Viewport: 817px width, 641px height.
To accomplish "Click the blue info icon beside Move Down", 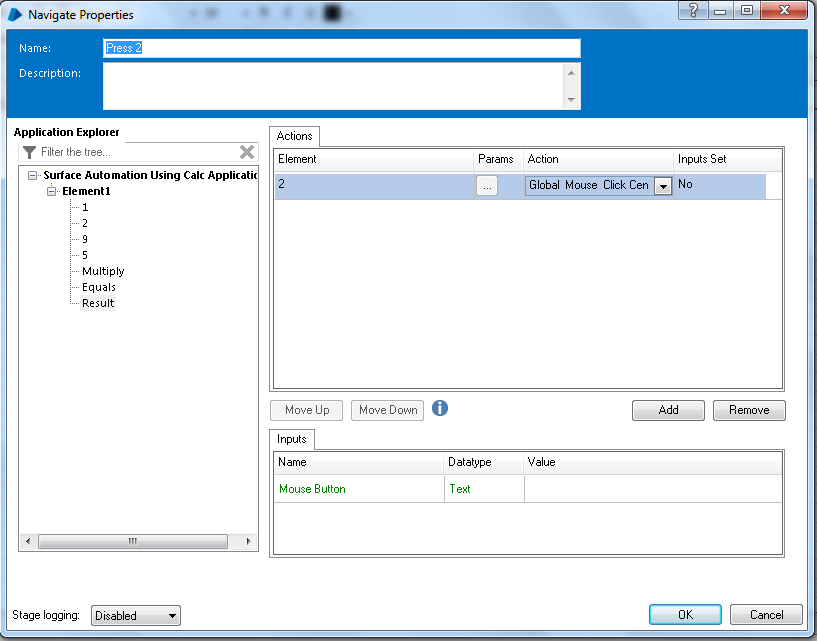I will 439,408.
